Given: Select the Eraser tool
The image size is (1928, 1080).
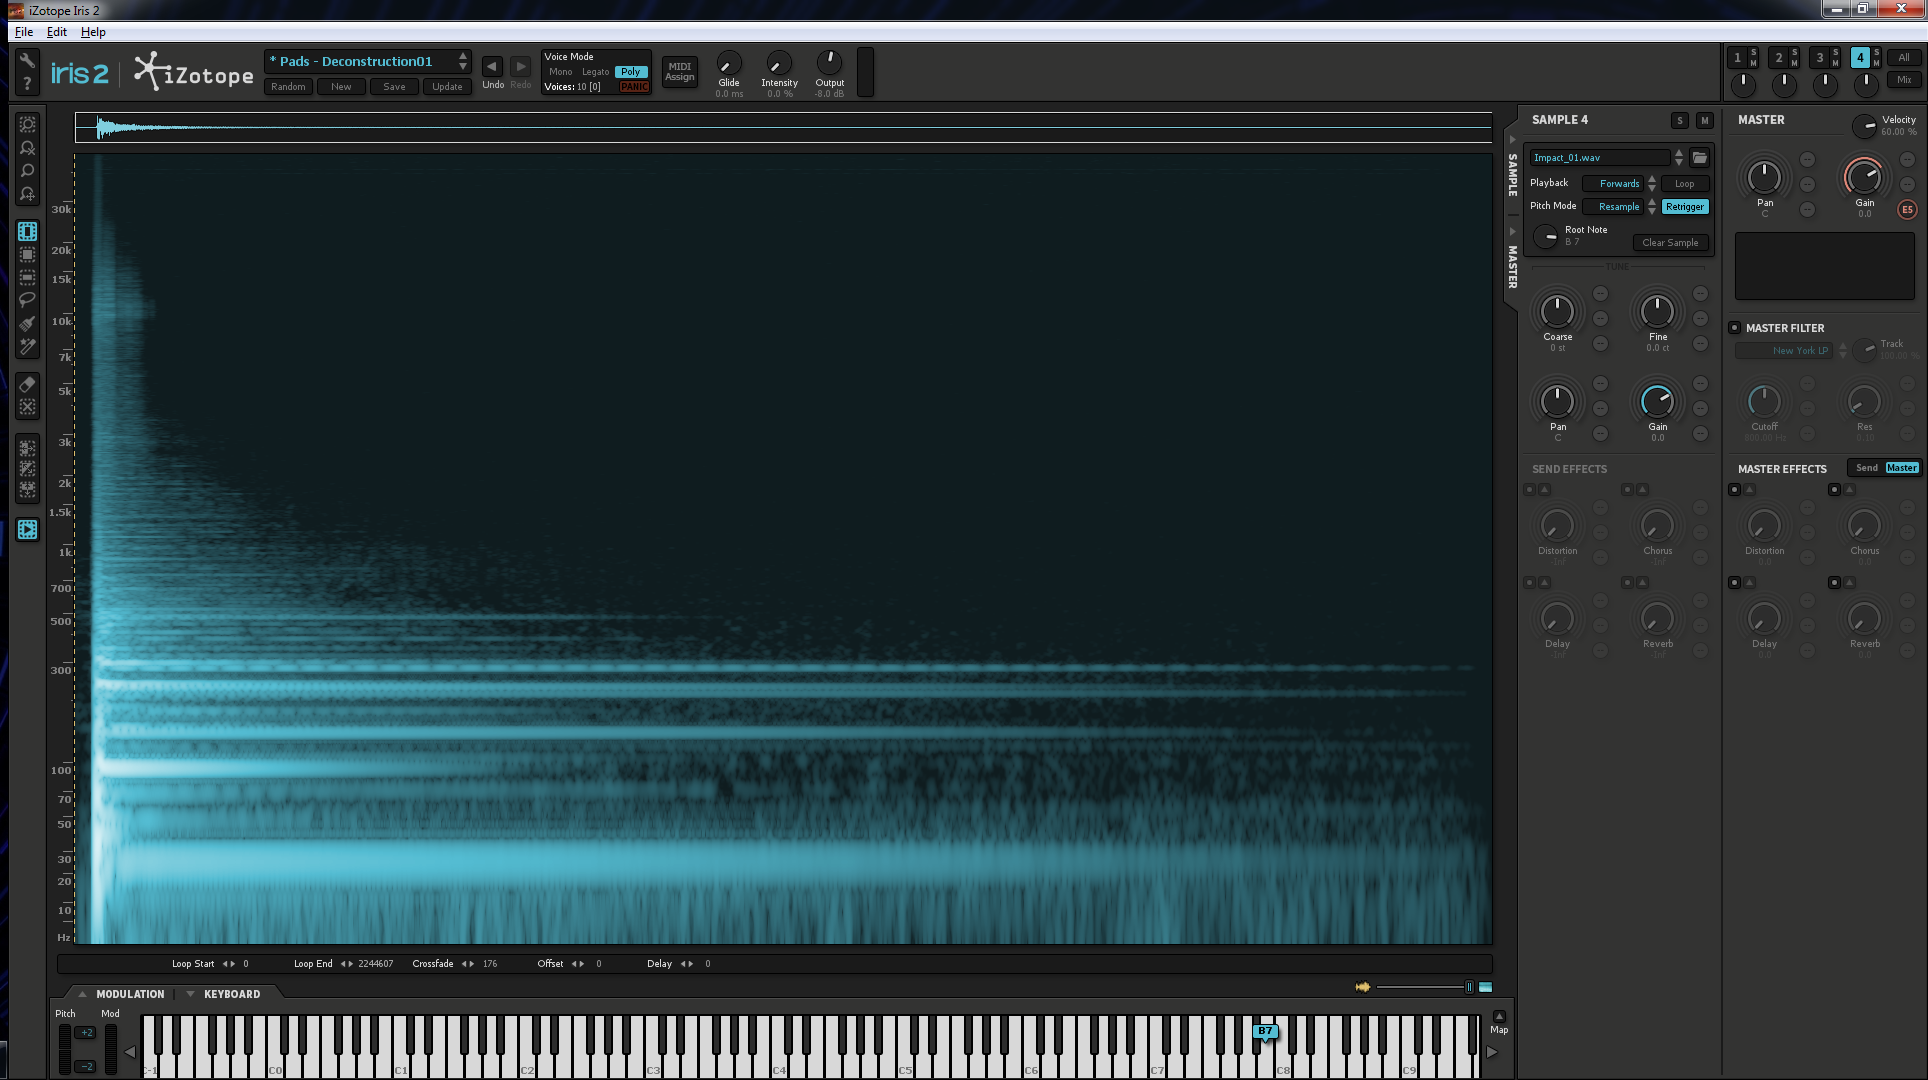Looking at the screenshot, I should click(x=27, y=385).
